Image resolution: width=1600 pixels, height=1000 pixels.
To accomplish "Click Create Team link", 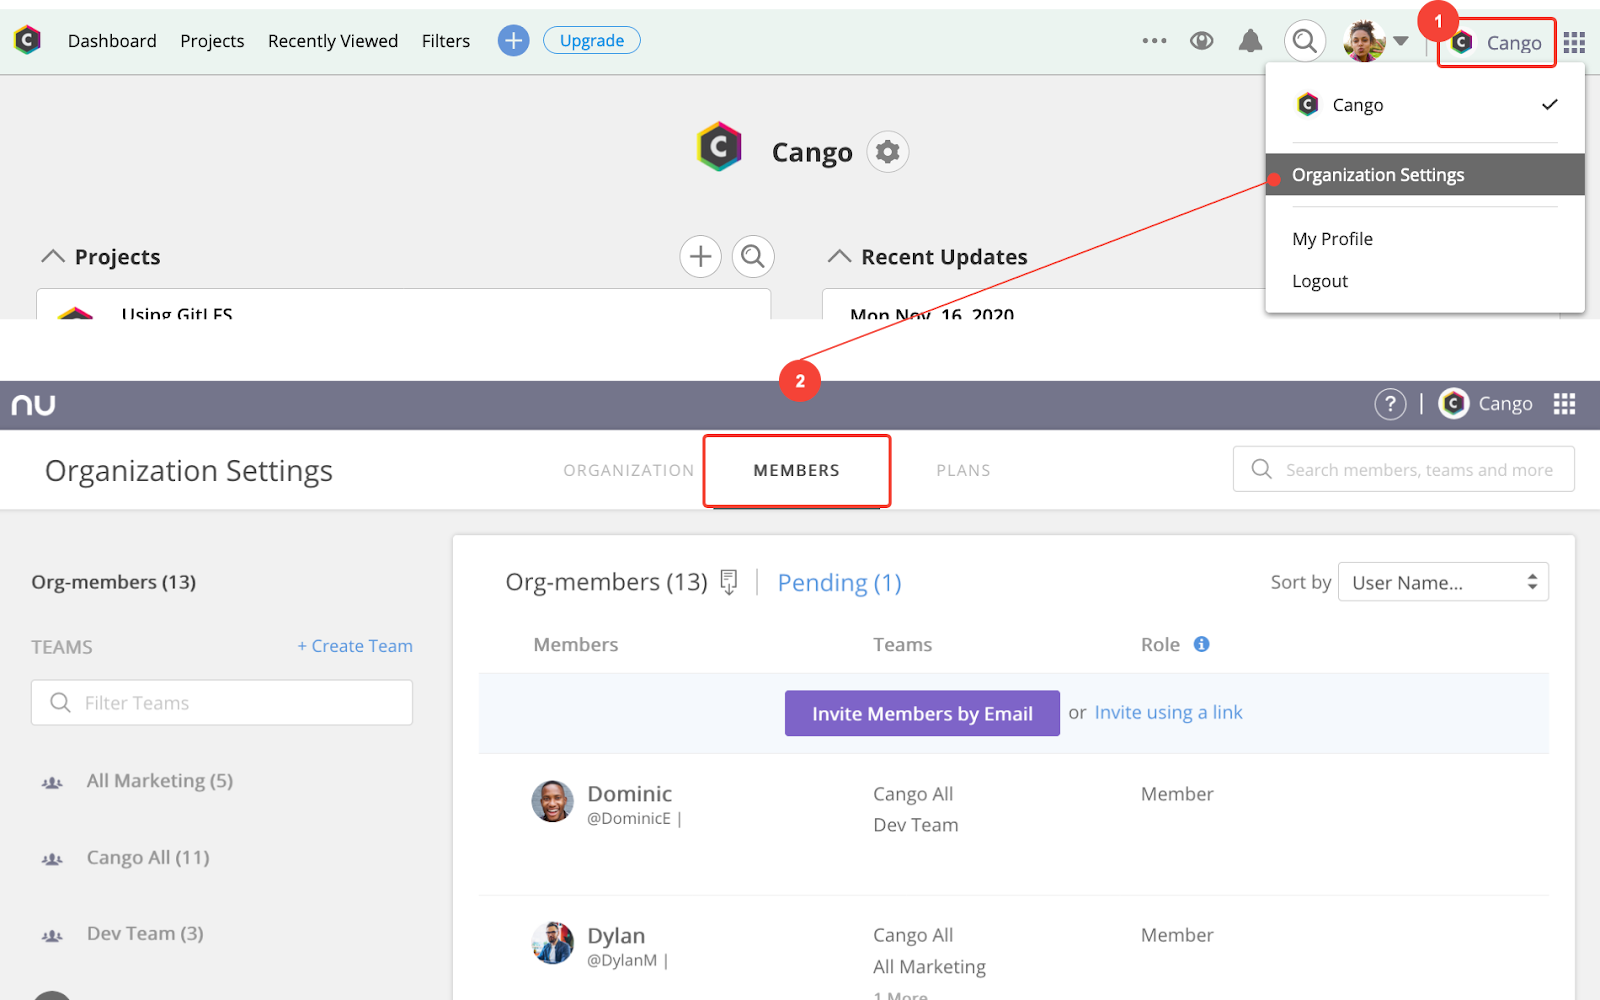I will [x=355, y=646].
